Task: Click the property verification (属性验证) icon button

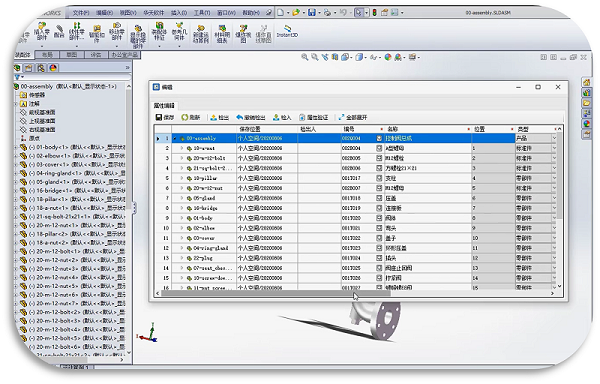Action: click(x=314, y=117)
